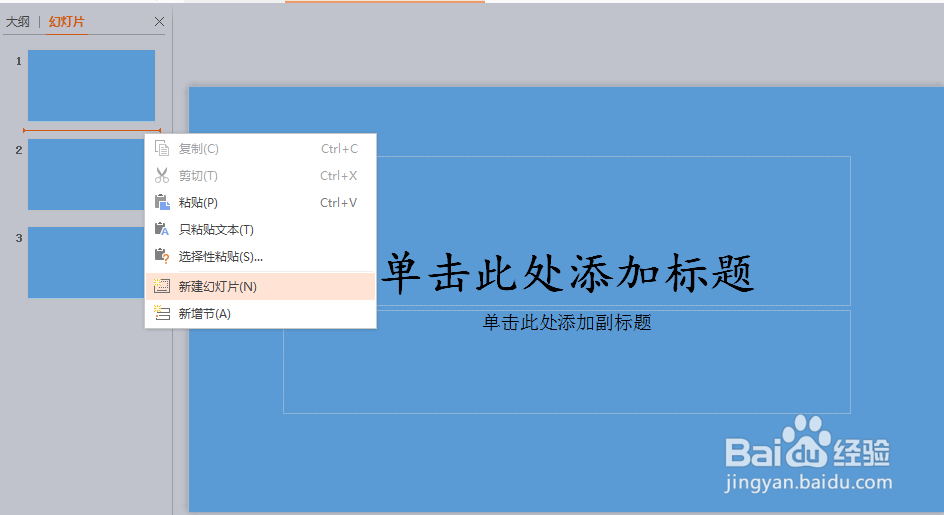Viewport: 944px width, 515px height.
Task: Click the Ctrl+C shortcut text
Action: click(x=340, y=148)
